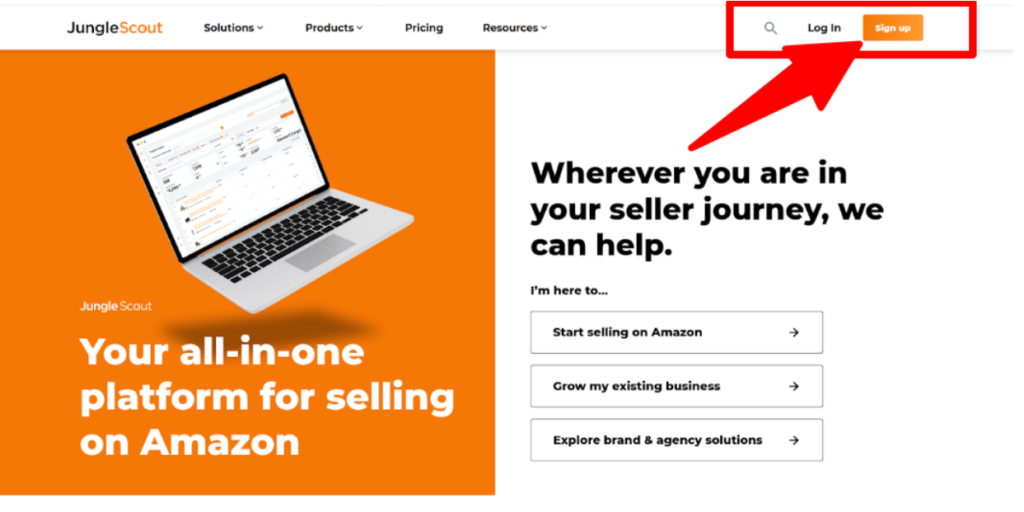Click the white JungleScout logo on orange banner
This screenshot has width=1024, height=512.
pos(116,306)
